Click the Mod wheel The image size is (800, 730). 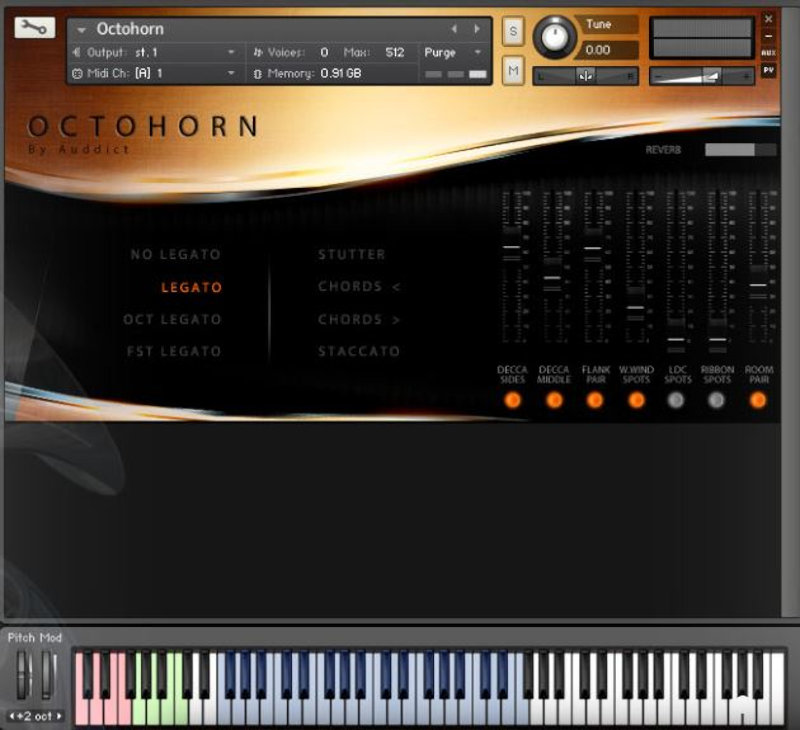click(48, 674)
